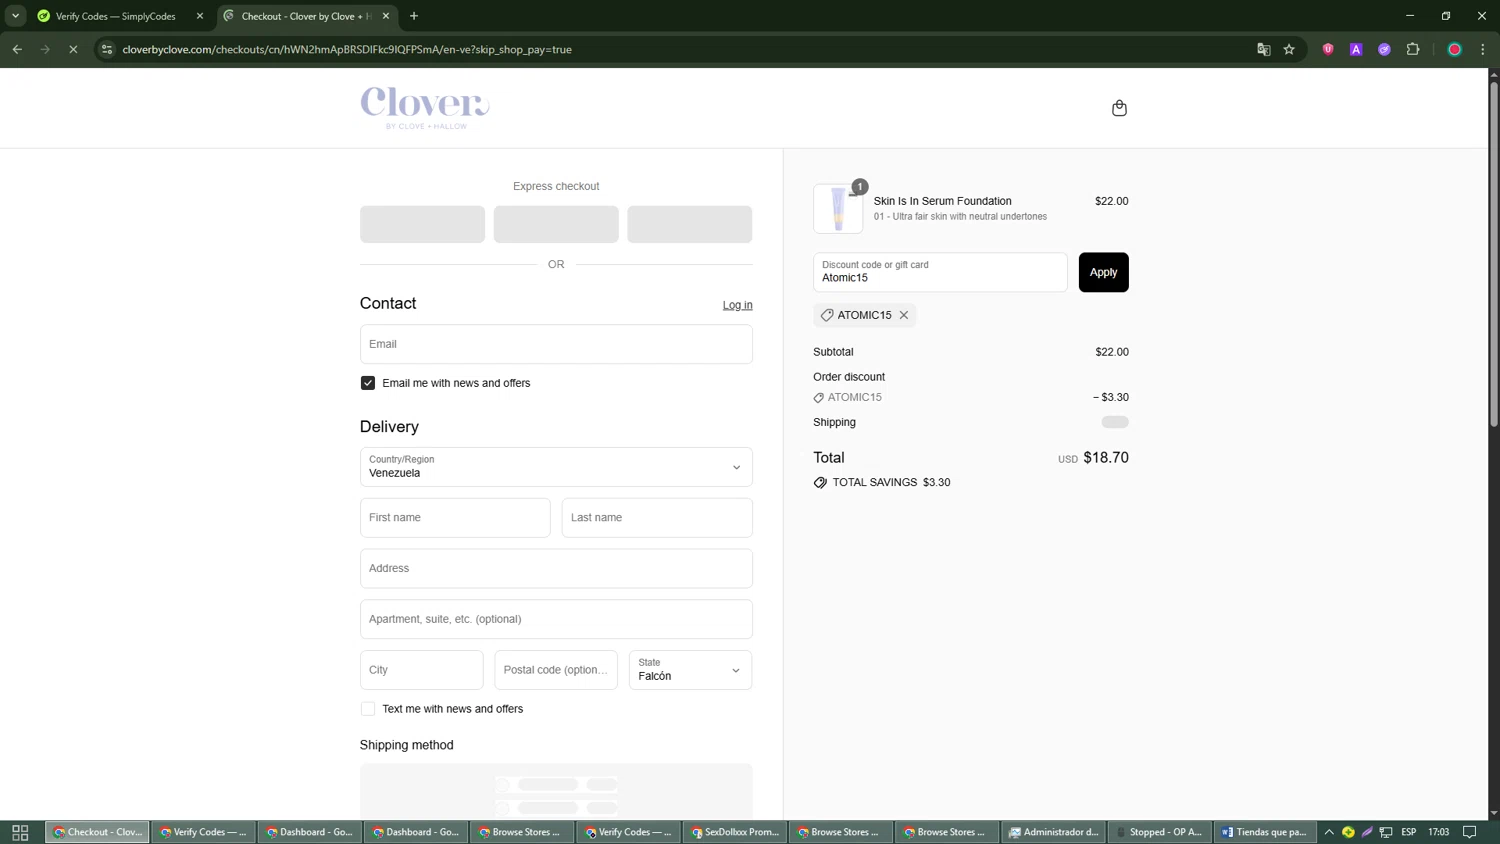1500x844 pixels.
Task: Click the discount code field containing Atomic15
Action: click(940, 272)
